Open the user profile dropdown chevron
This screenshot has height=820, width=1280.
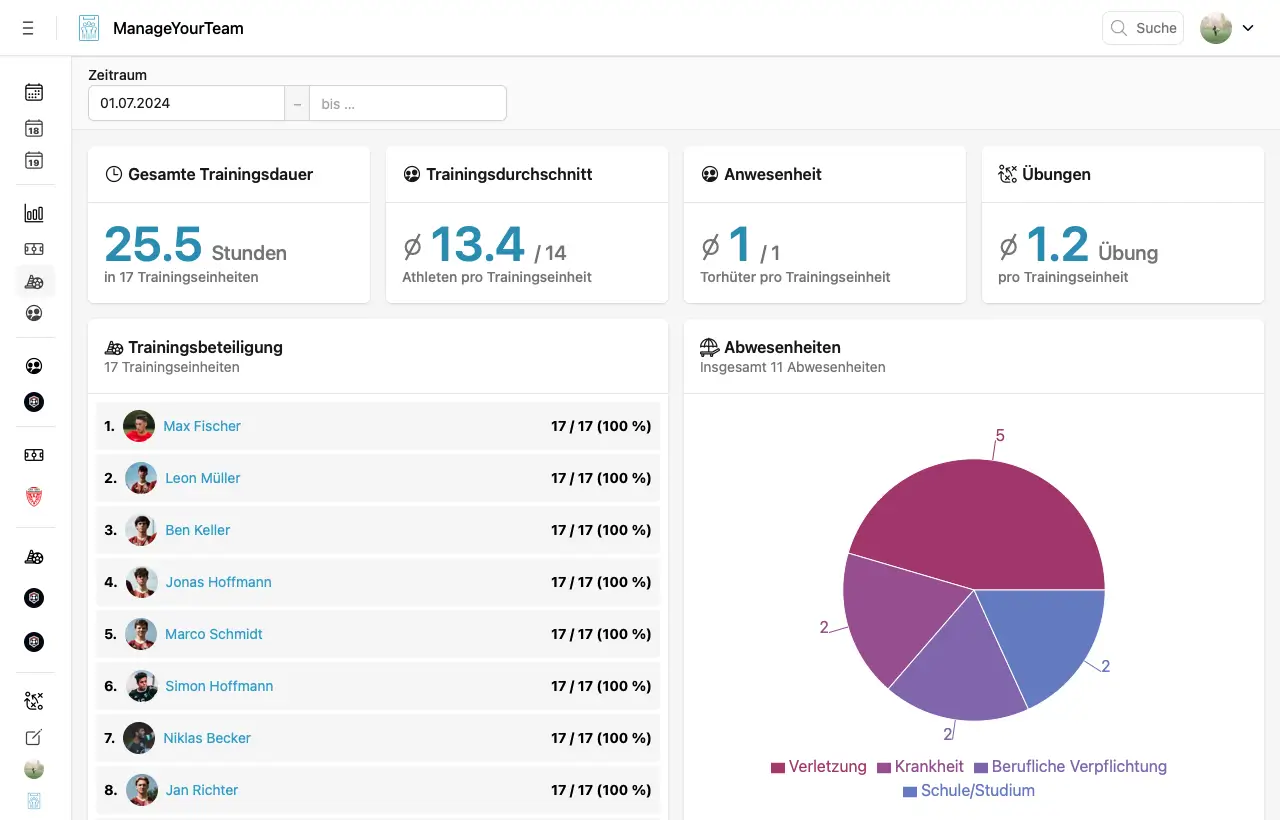1248,27
